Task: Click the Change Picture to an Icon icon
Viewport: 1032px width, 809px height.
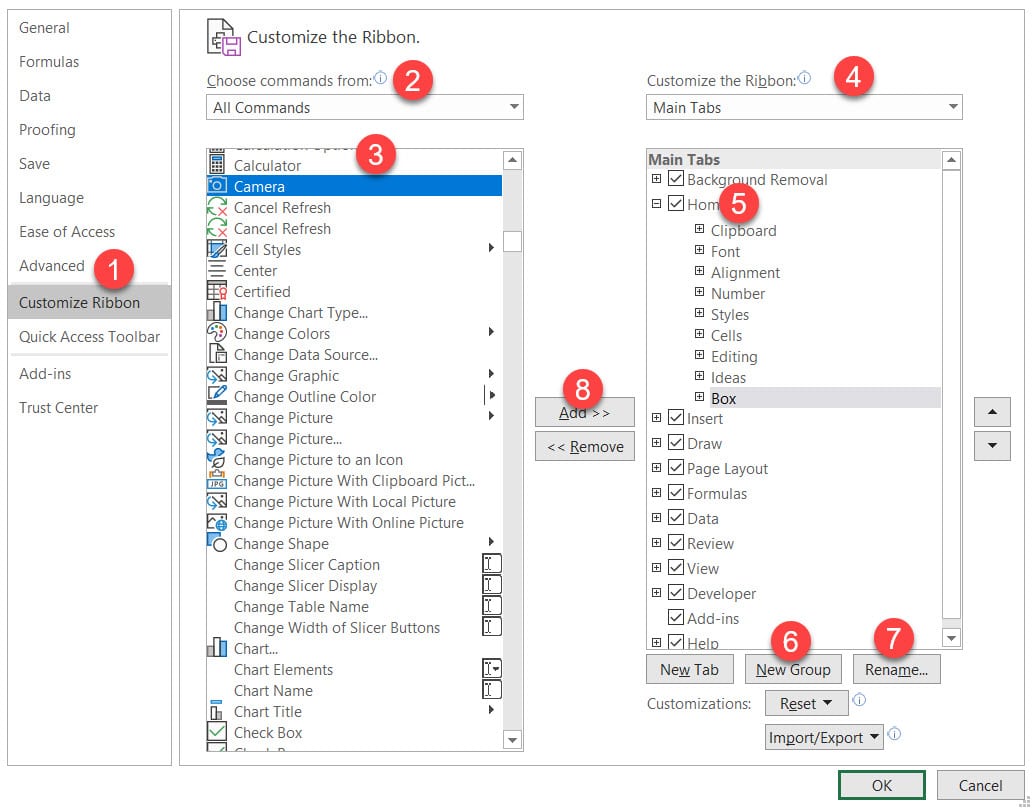Action: (x=217, y=459)
